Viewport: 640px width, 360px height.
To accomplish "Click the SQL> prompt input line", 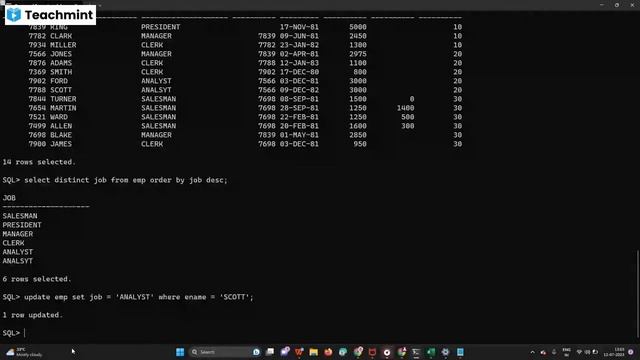I will (13, 333).
